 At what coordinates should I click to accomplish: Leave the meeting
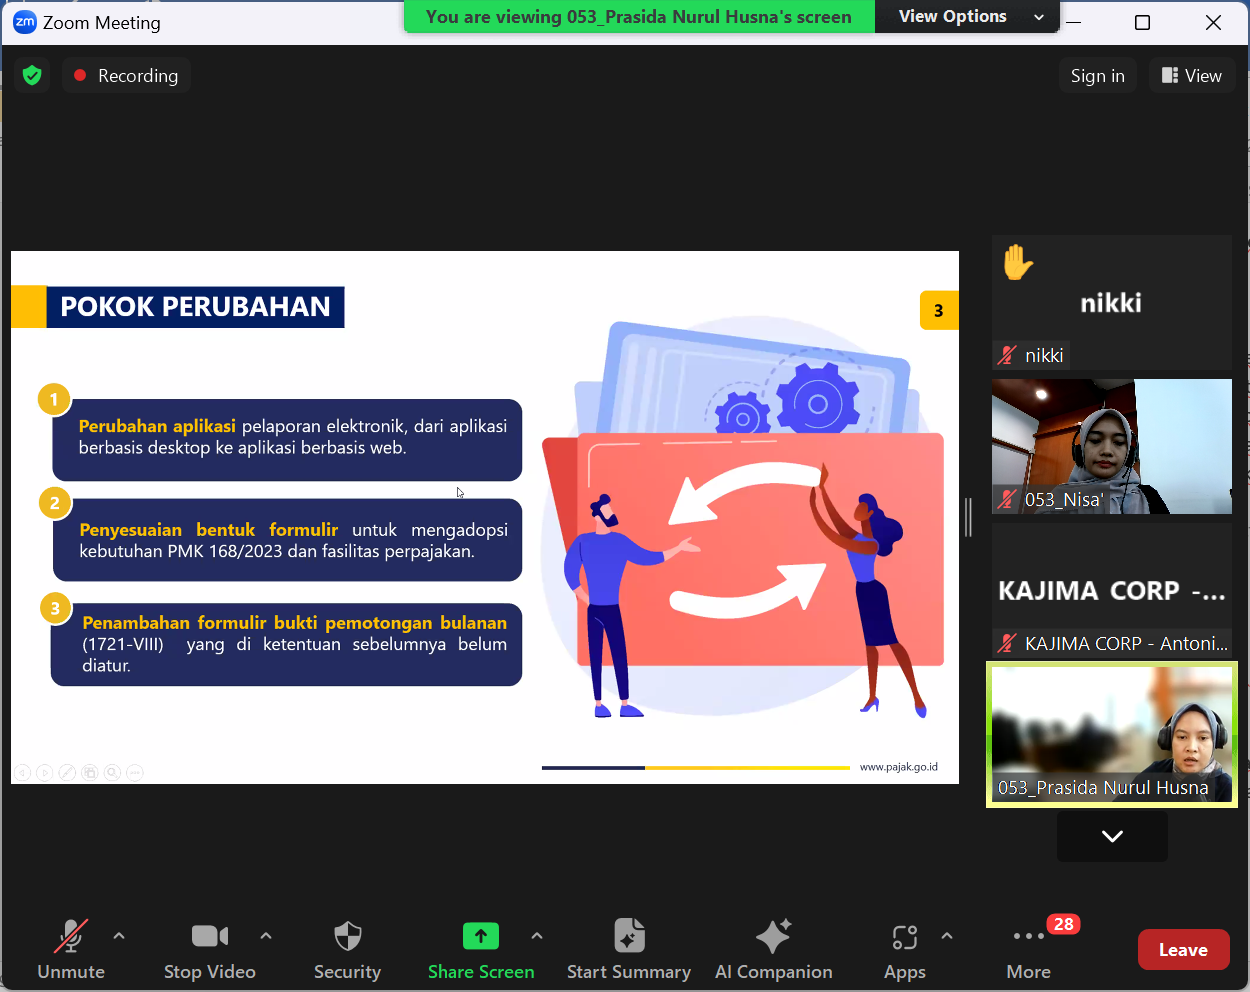[x=1183, y=950]
